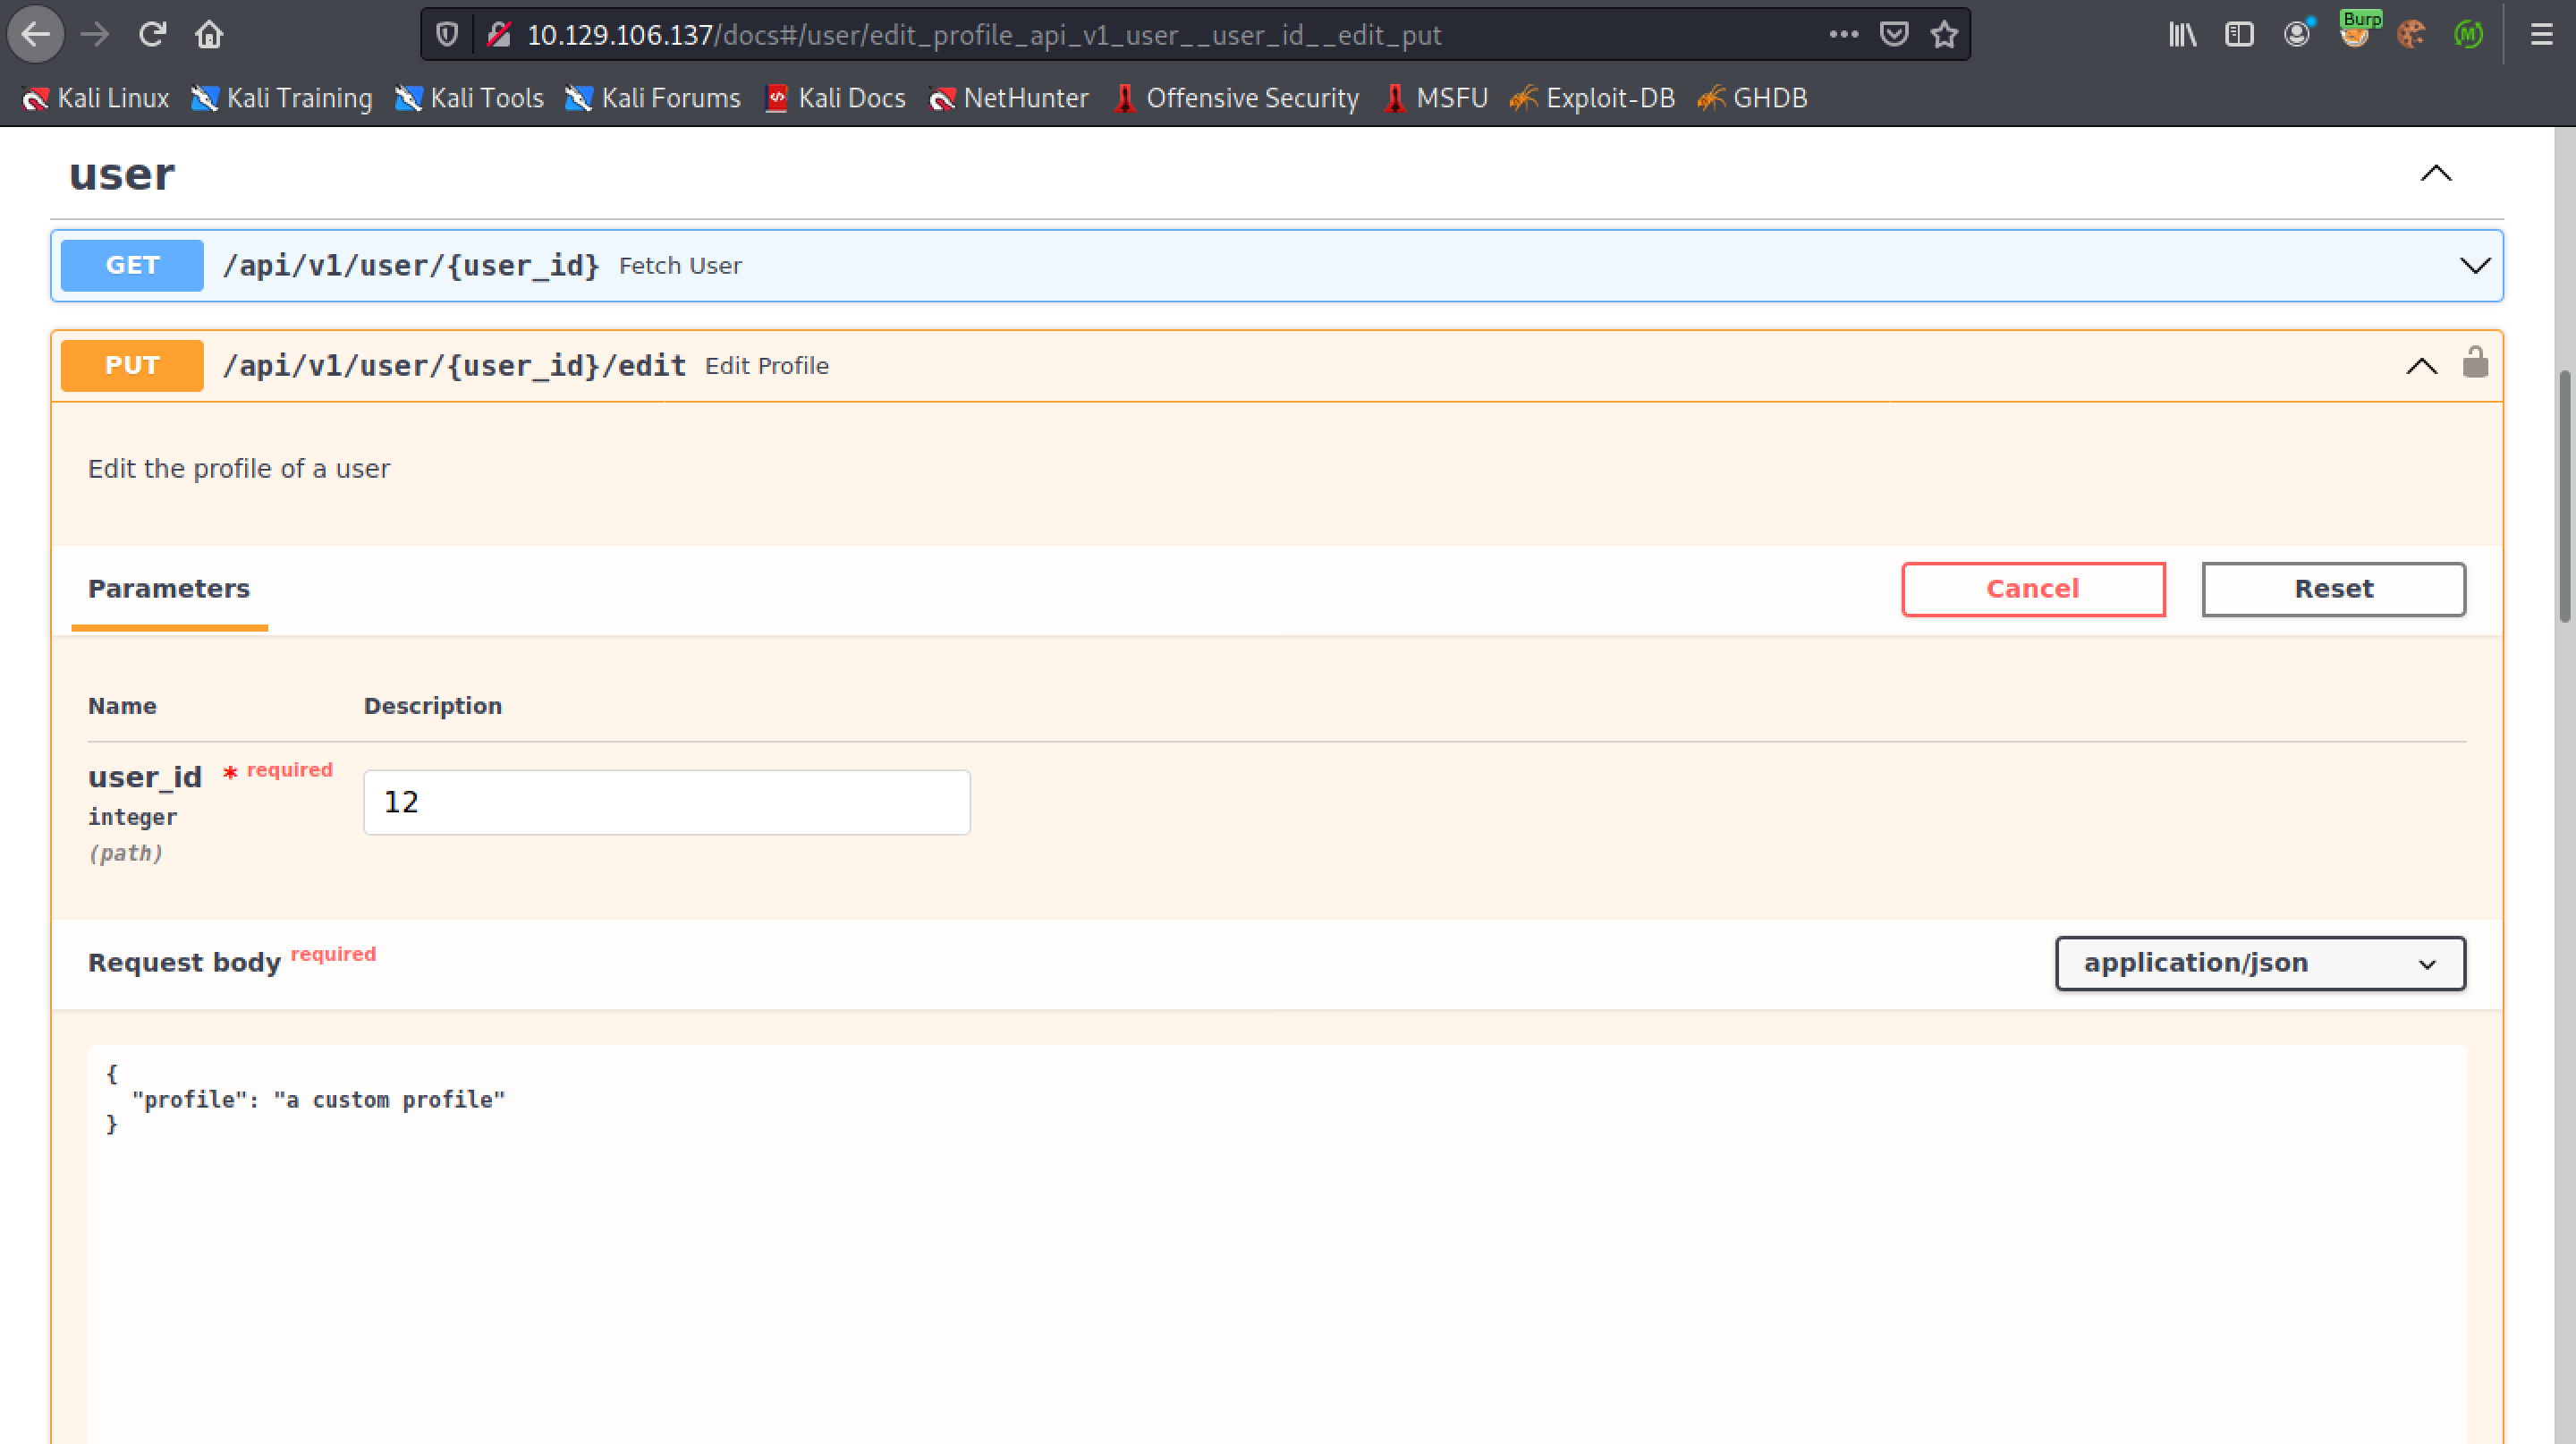The image size is (2576, 1444).
Task: Open the Offensive Security bookmark
Action: pyautogui.click(x=1236, y=98)
